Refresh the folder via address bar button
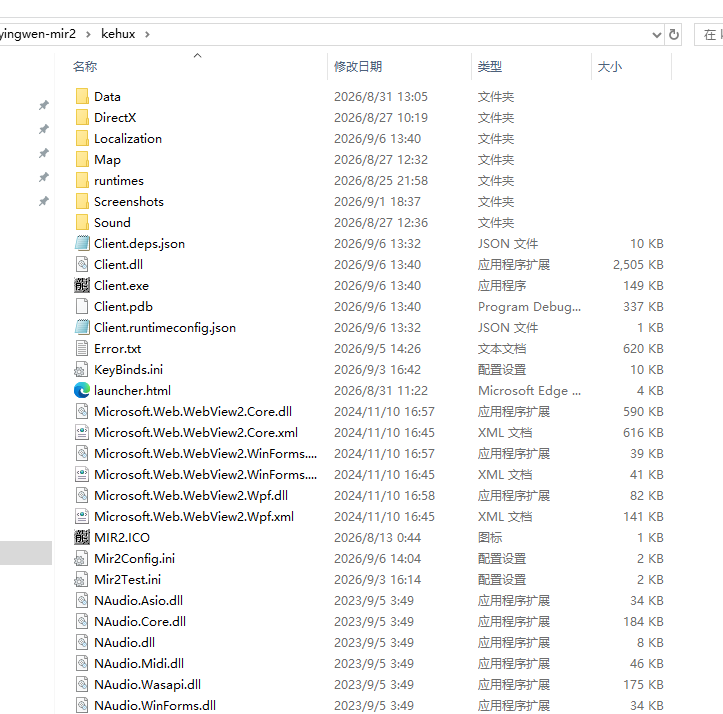Screen dimensions: 723x714 (x=674, y=35)
